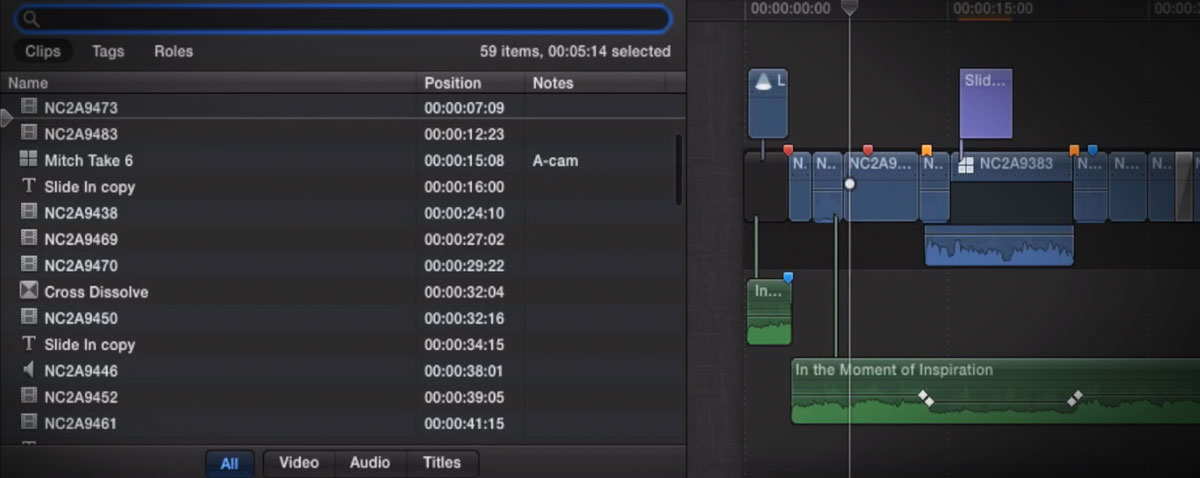Filter the index to Video items
The image size is (1200, 478).
(x=299, y=463)
